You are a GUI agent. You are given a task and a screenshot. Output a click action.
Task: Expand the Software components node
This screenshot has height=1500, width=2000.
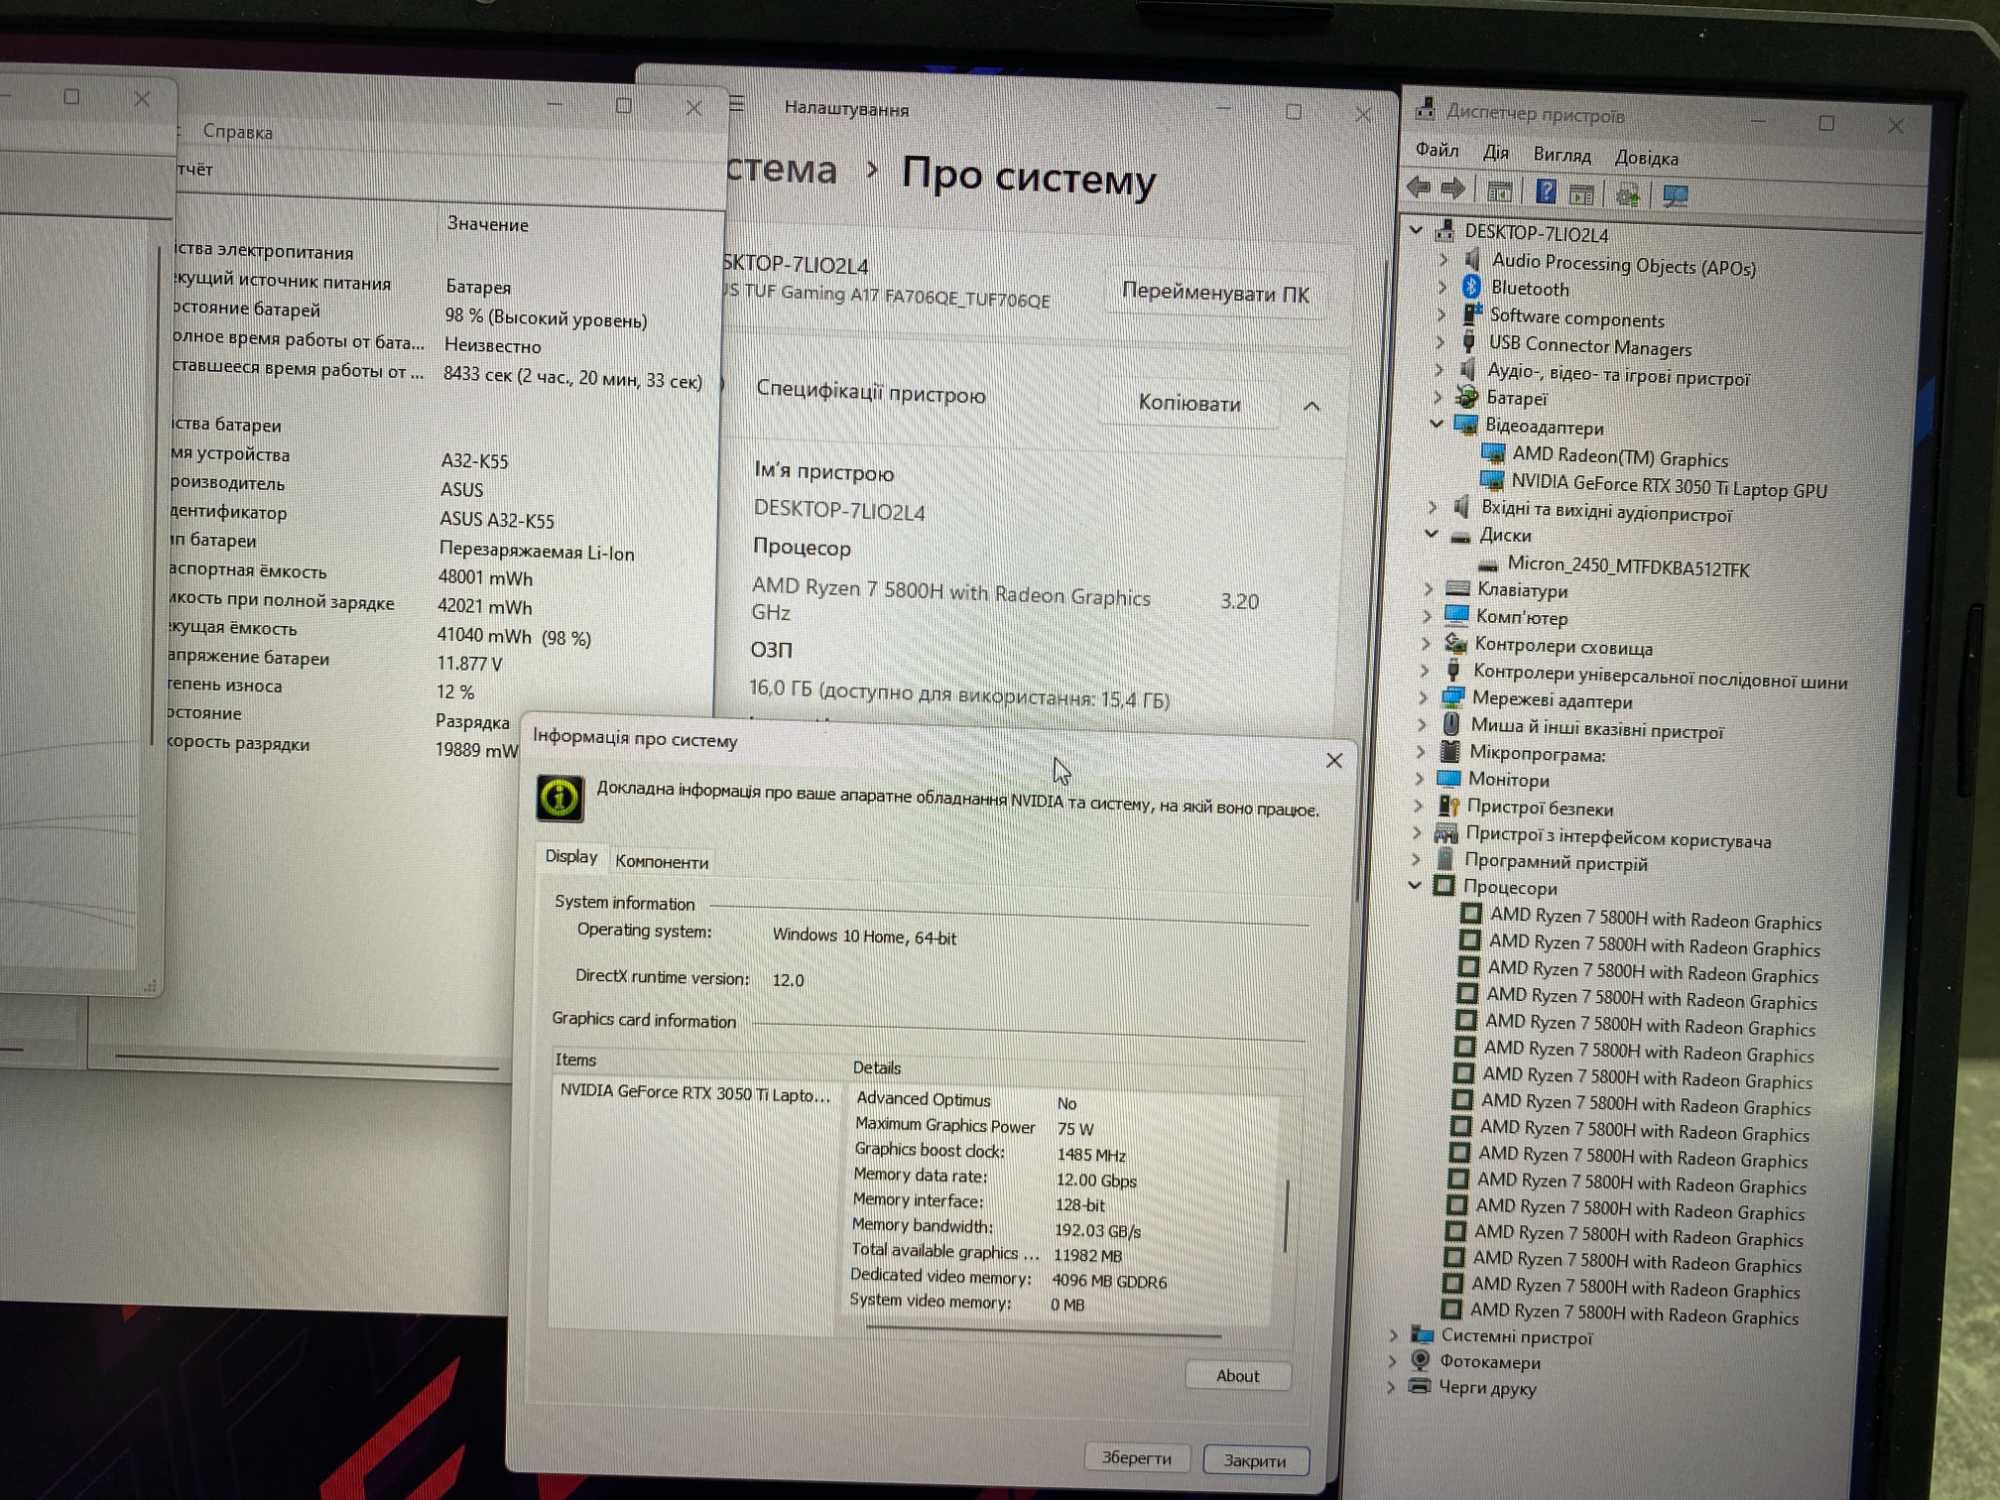tap(1441, 314)
